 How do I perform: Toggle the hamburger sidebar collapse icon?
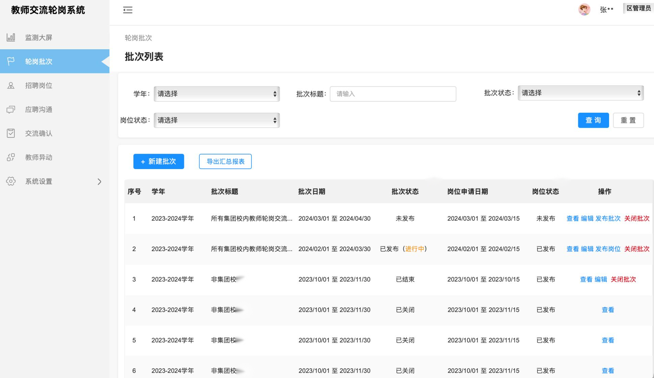pyautogui.click(x=128, y=10)
